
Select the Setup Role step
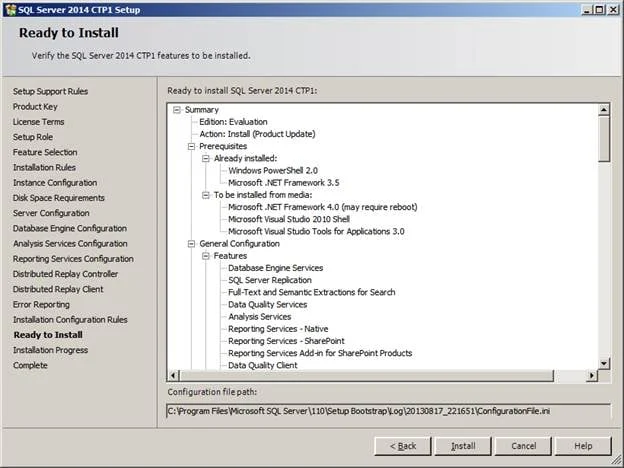(x=33, y=137)
